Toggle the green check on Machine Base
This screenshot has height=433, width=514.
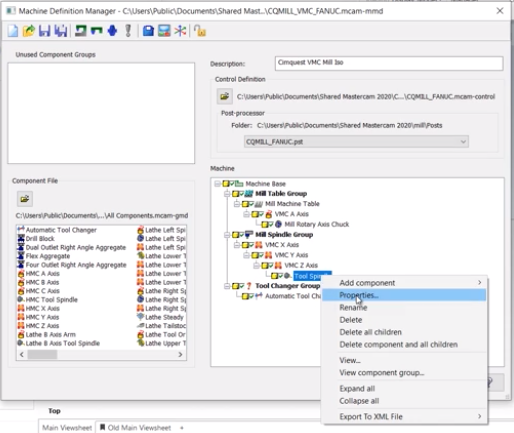click(232, 183)
